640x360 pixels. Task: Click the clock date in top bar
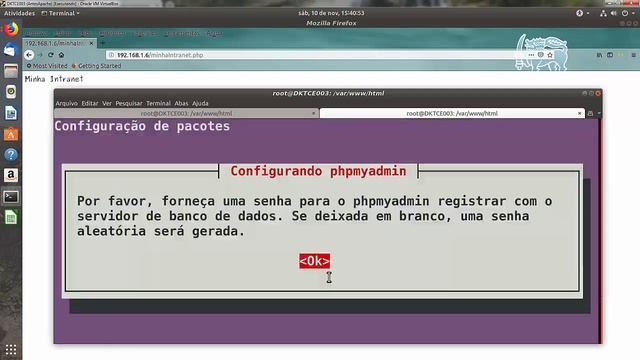click(331, 13)
